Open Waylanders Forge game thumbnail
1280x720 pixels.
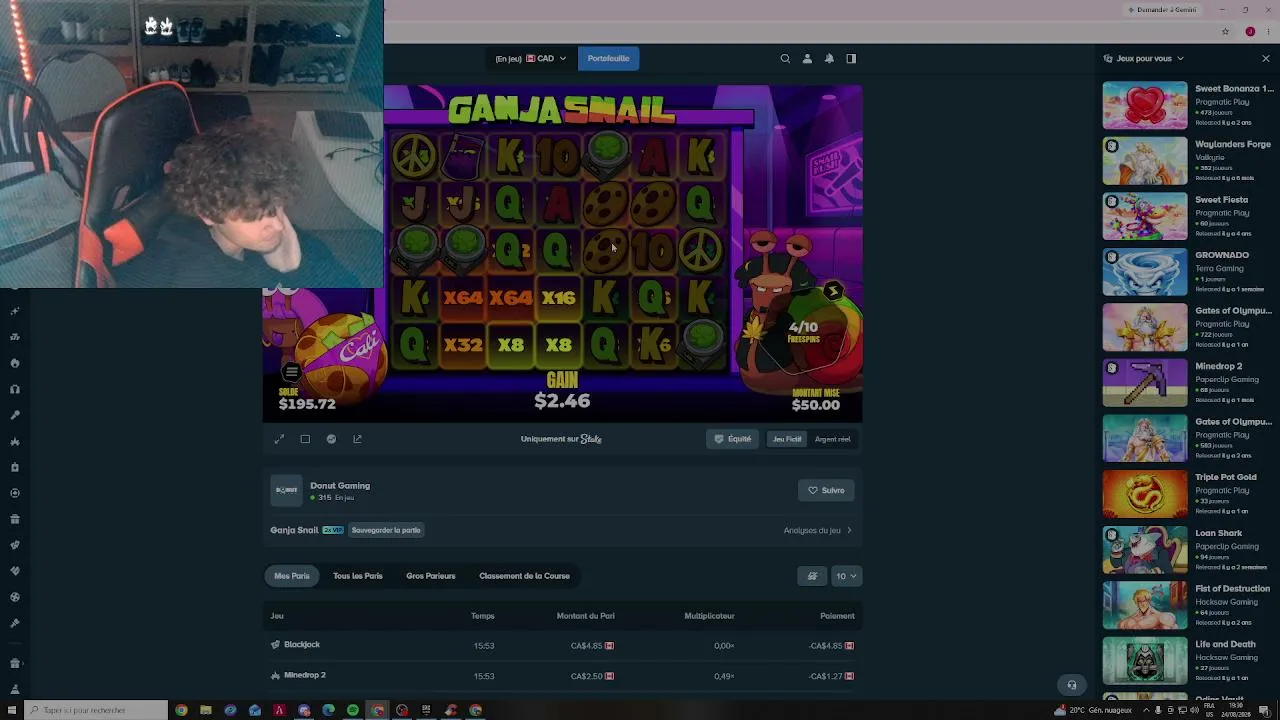tap(1145, 161)
